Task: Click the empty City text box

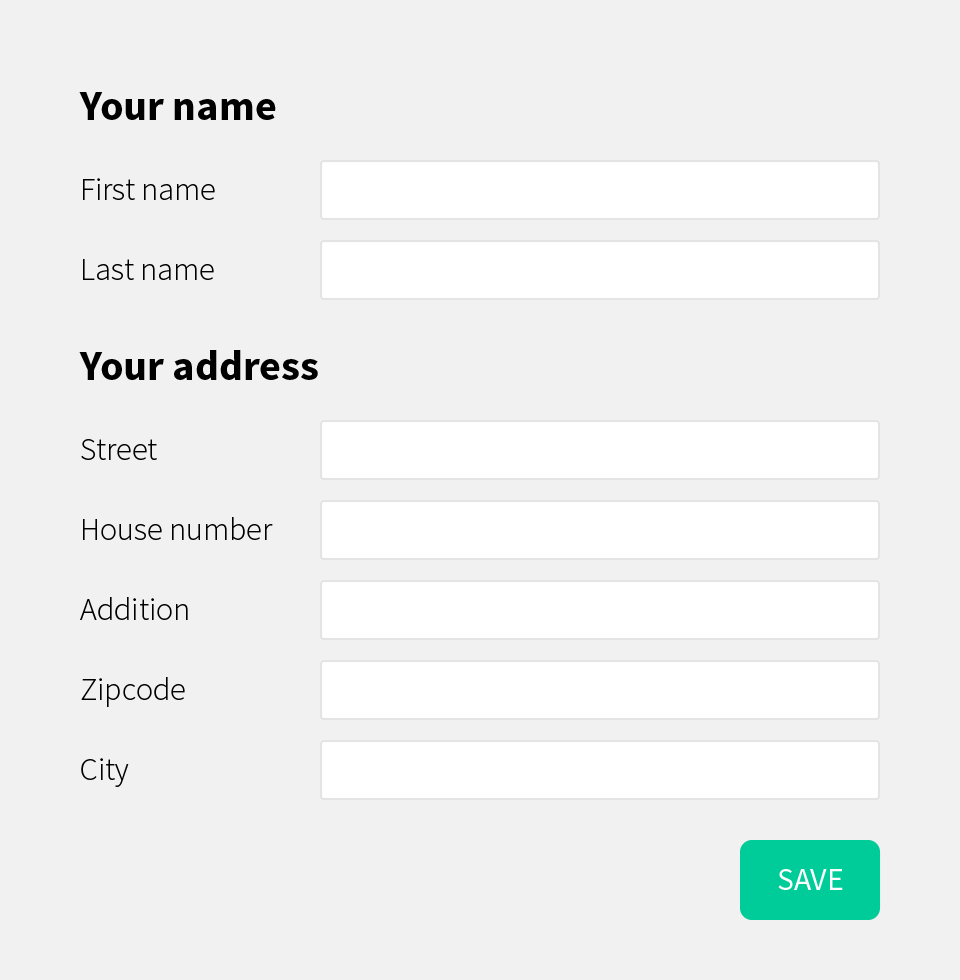Action: [600, 770]
